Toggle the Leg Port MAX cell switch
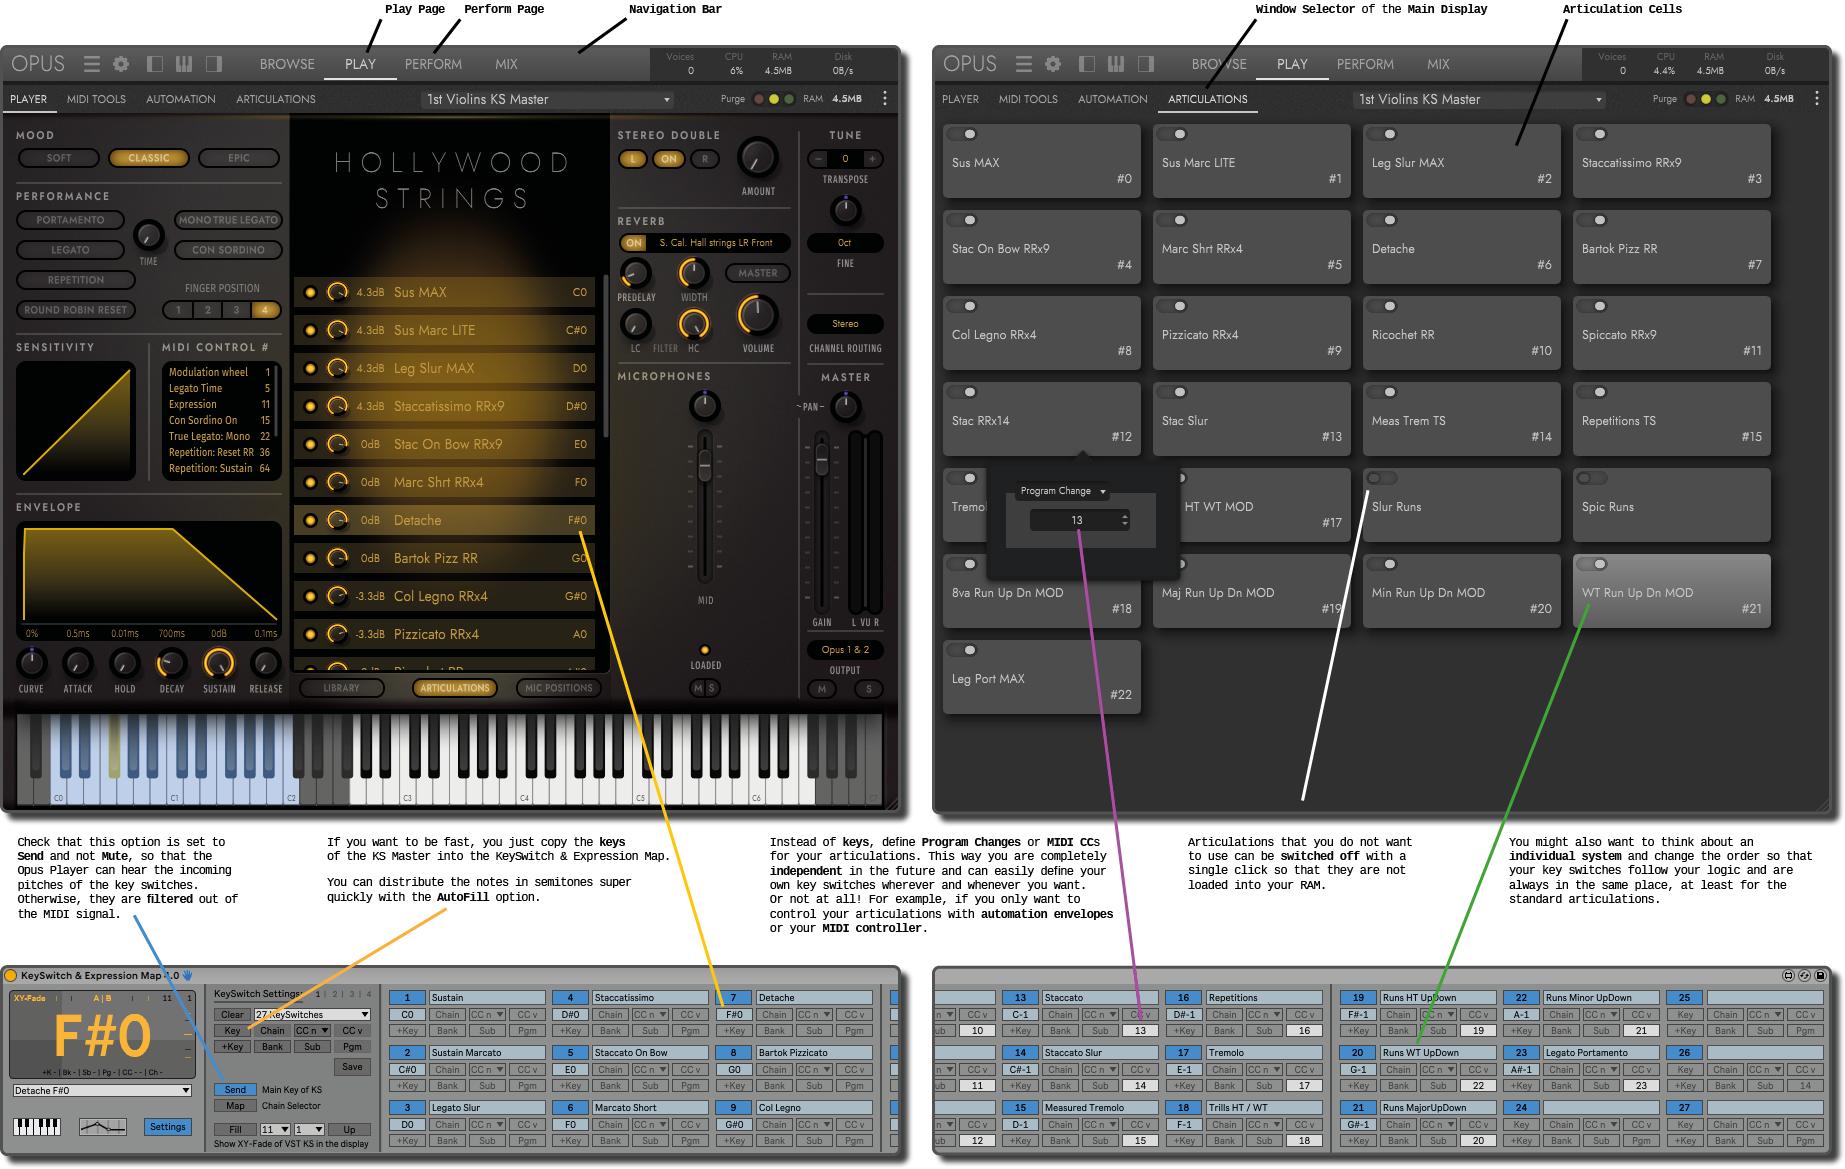 pyautogui.click(x=964, y=650)
